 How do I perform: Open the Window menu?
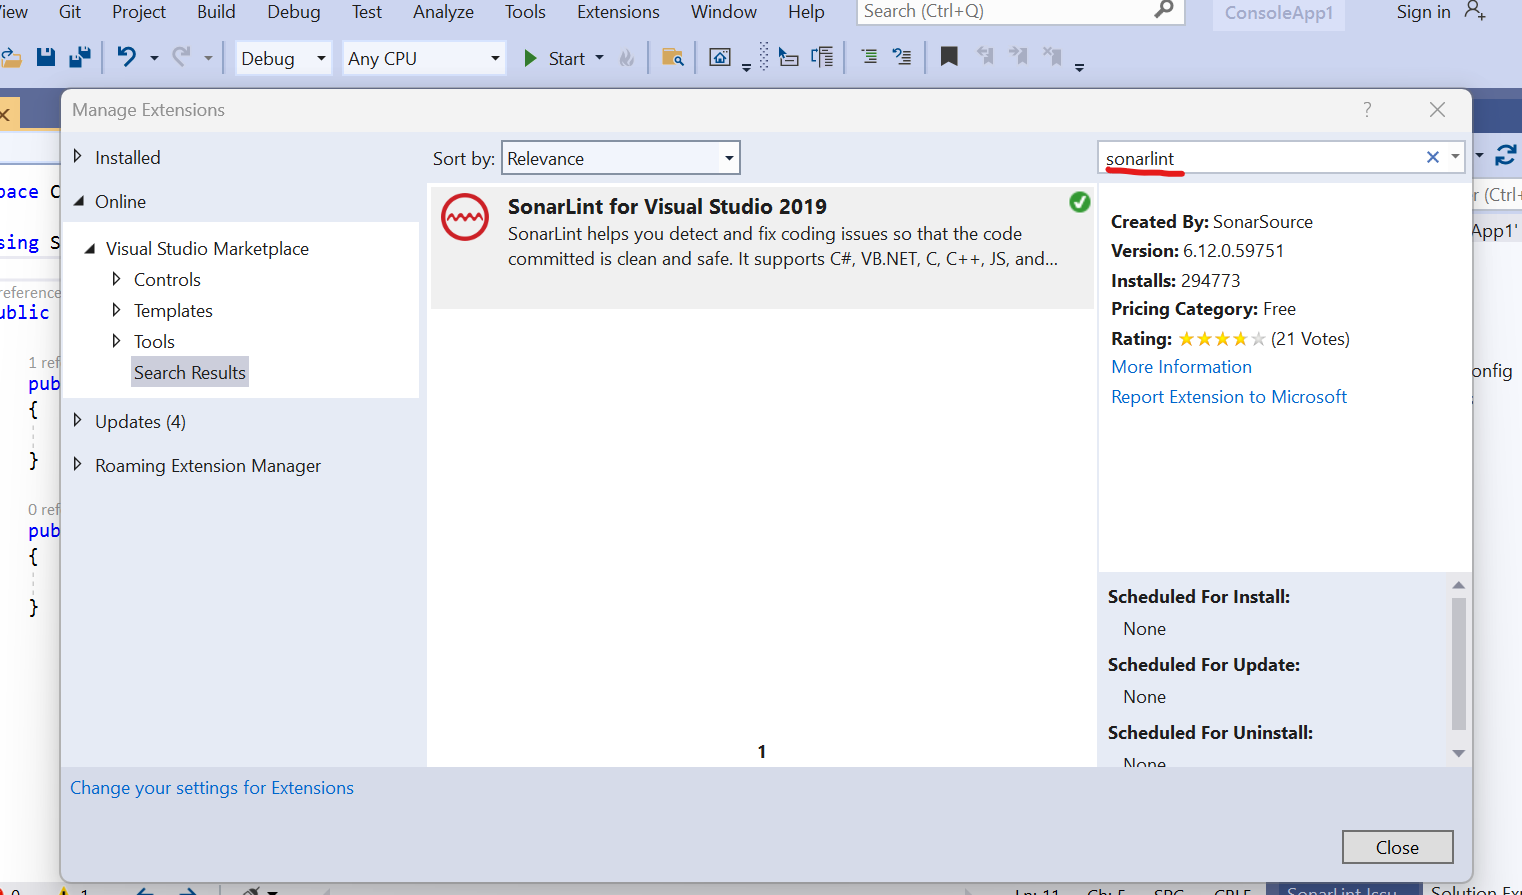pos(724,12)
